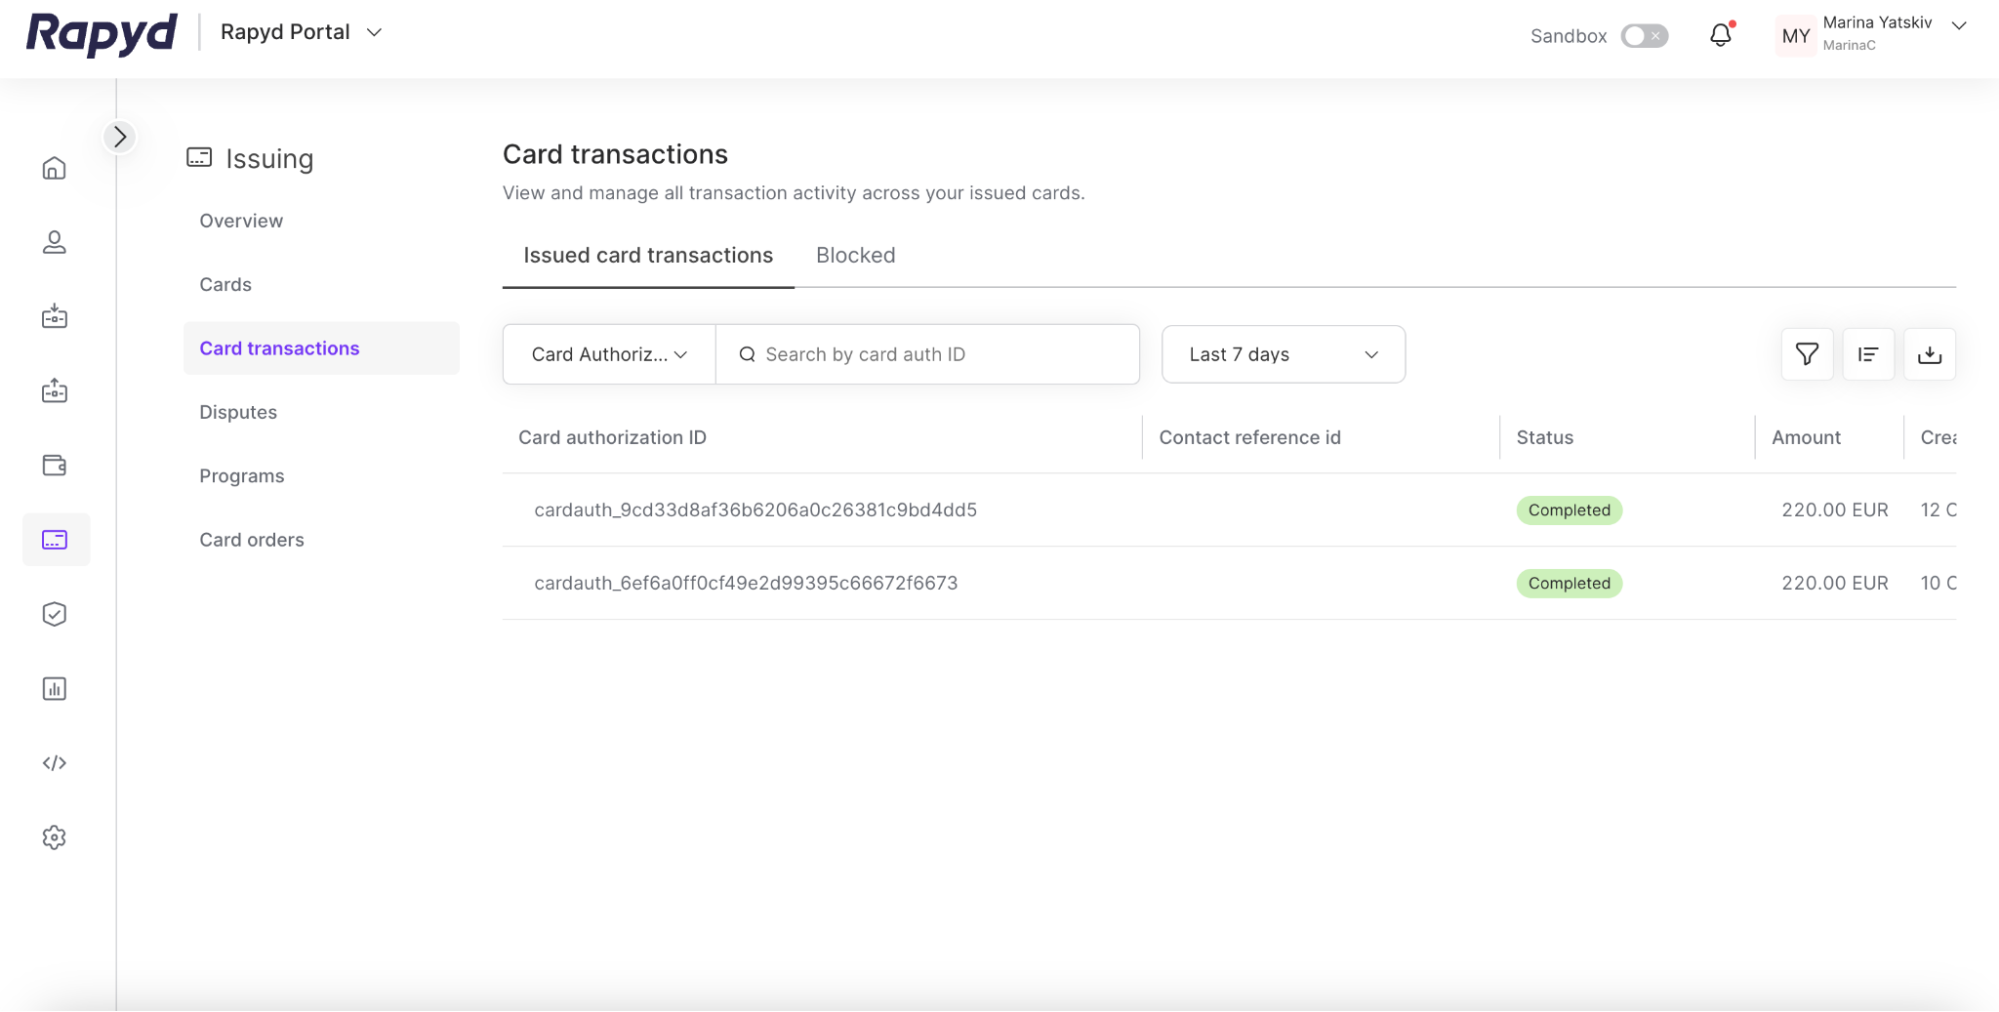
Task: Open the Card Authoriz... search type dropdown
Action: click(609, 354)
